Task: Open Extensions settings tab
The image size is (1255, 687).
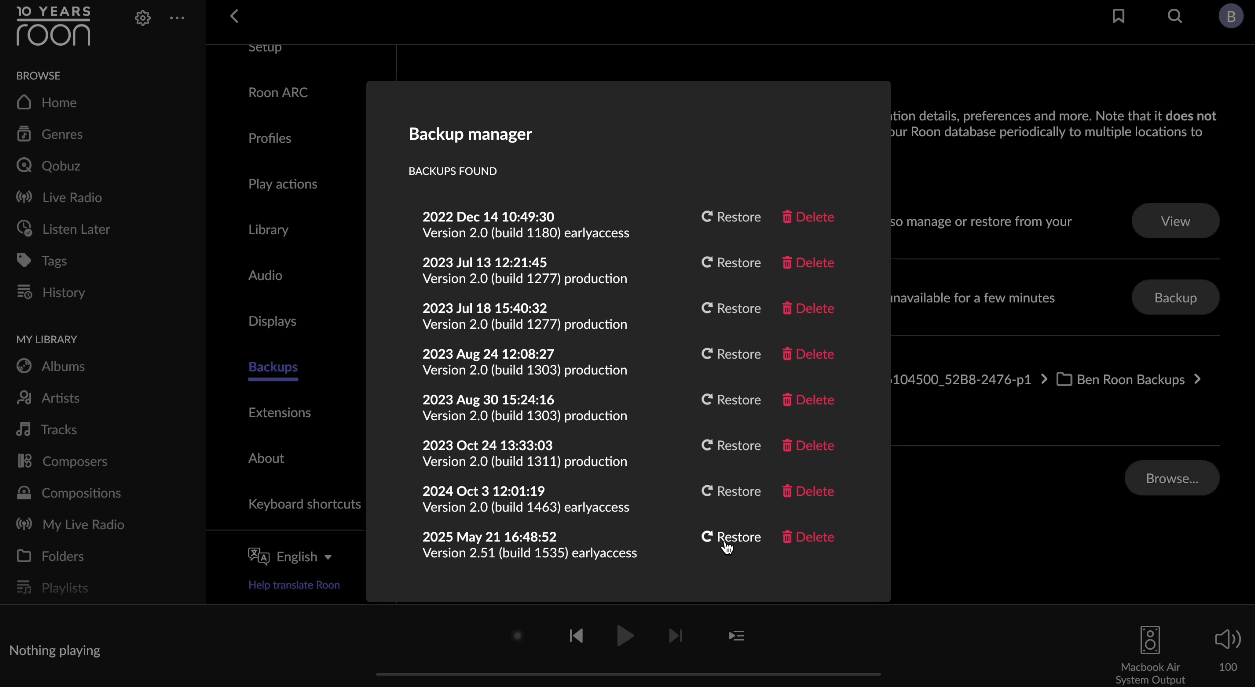Action: tap(280, 412)
